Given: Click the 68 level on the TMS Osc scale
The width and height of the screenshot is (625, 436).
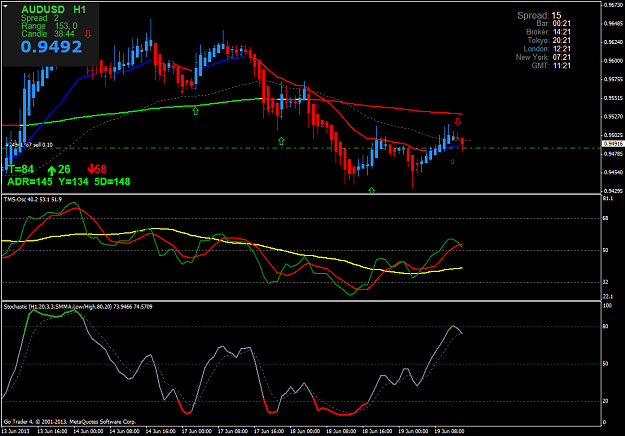Looking at the screenshot, I should (x=605, y=218).
